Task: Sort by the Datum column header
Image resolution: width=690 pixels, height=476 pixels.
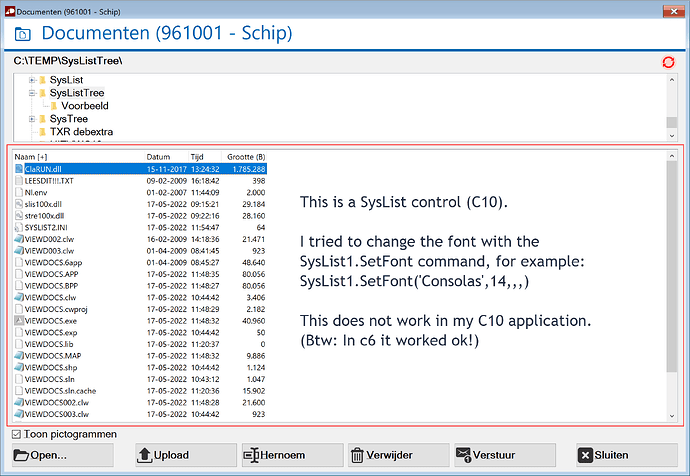Action: click(167, 157)
